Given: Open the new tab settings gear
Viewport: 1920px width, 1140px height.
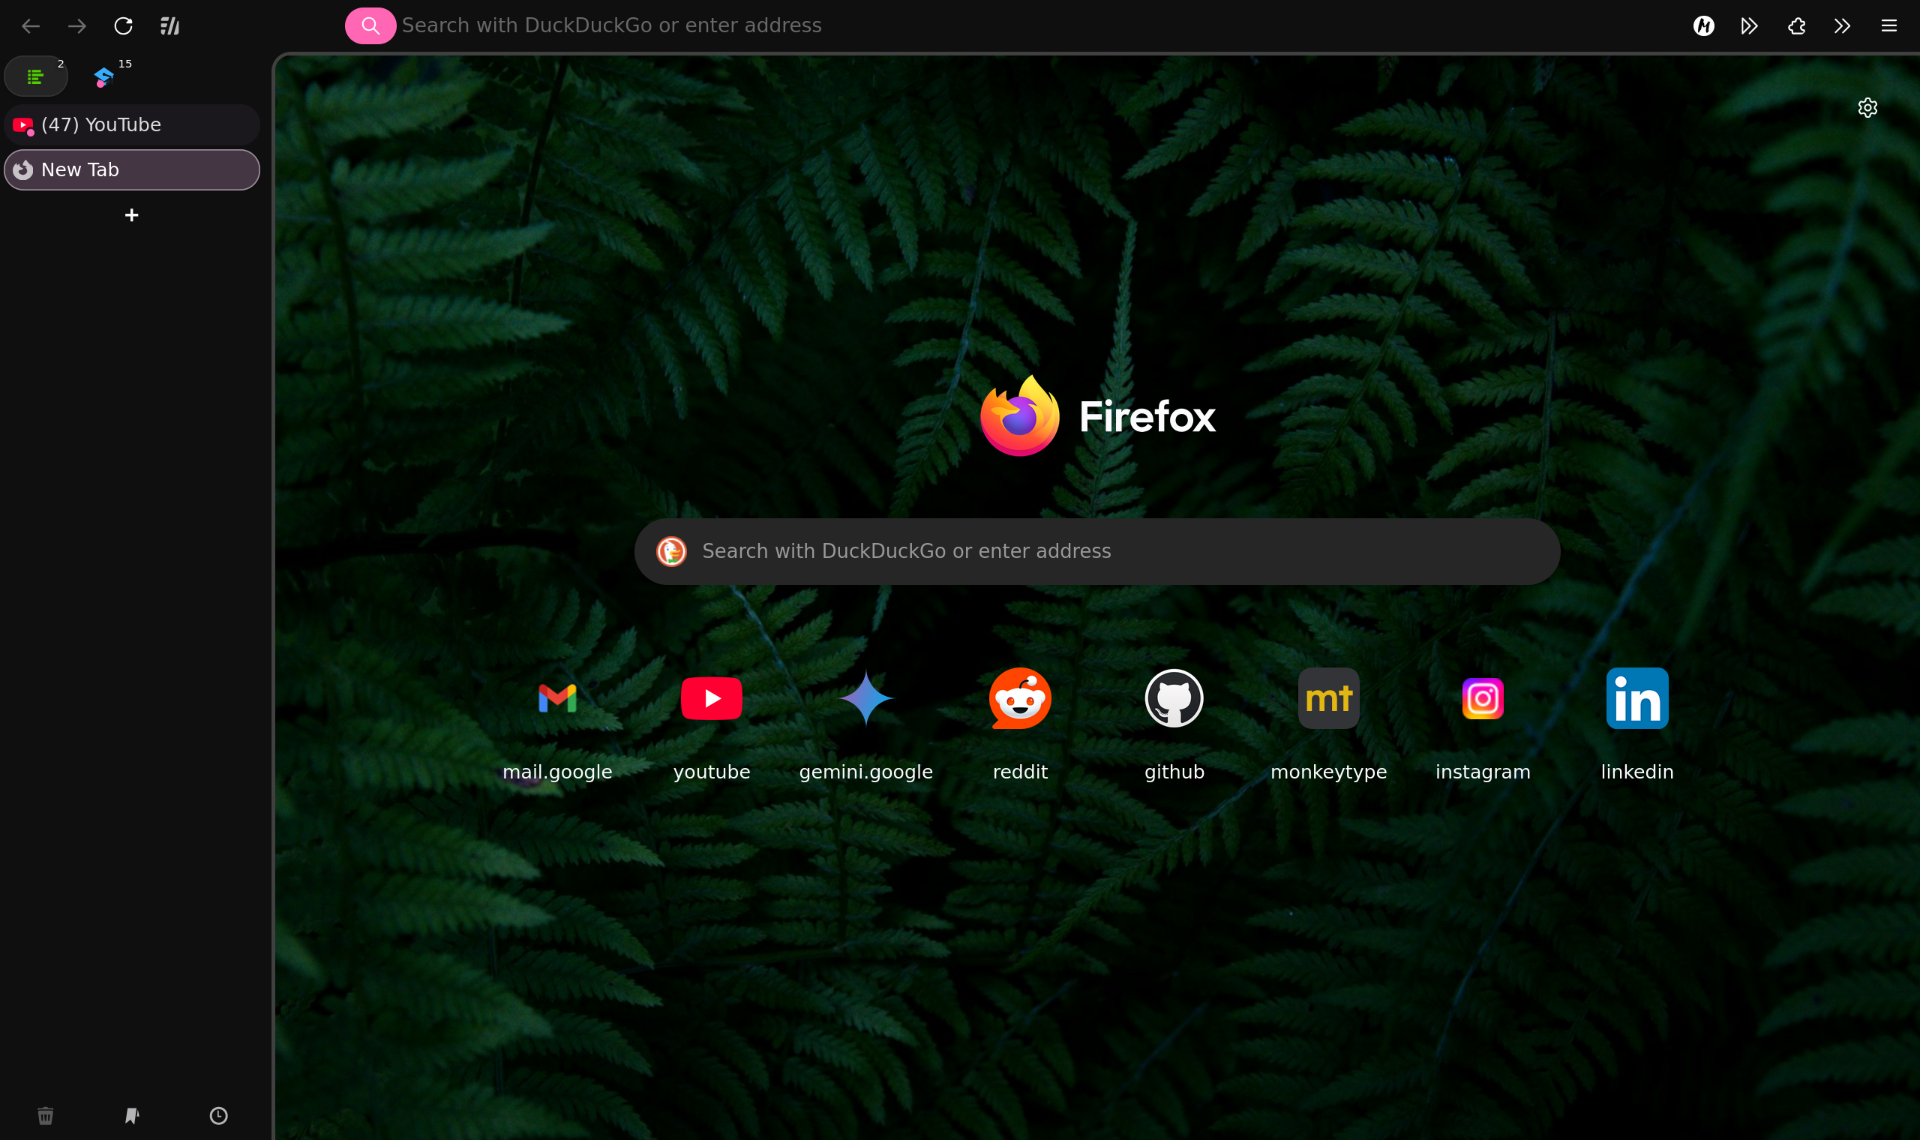Looking at the screenshot, I should [1868, 108].
